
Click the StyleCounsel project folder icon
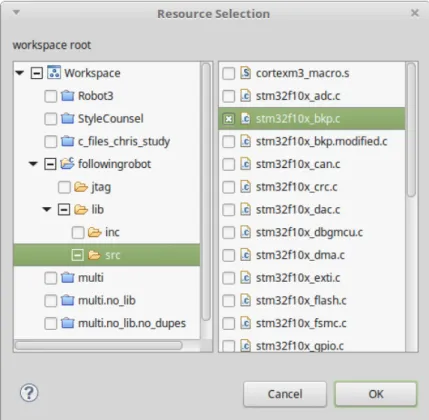tap(68, 119)
